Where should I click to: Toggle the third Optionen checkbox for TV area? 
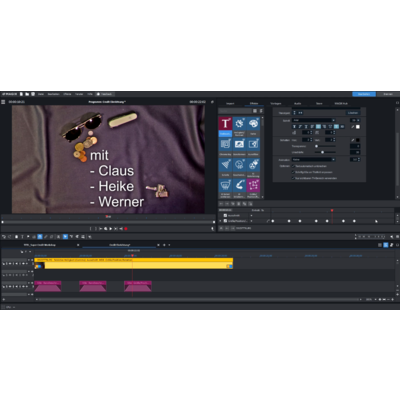[293, 178]
